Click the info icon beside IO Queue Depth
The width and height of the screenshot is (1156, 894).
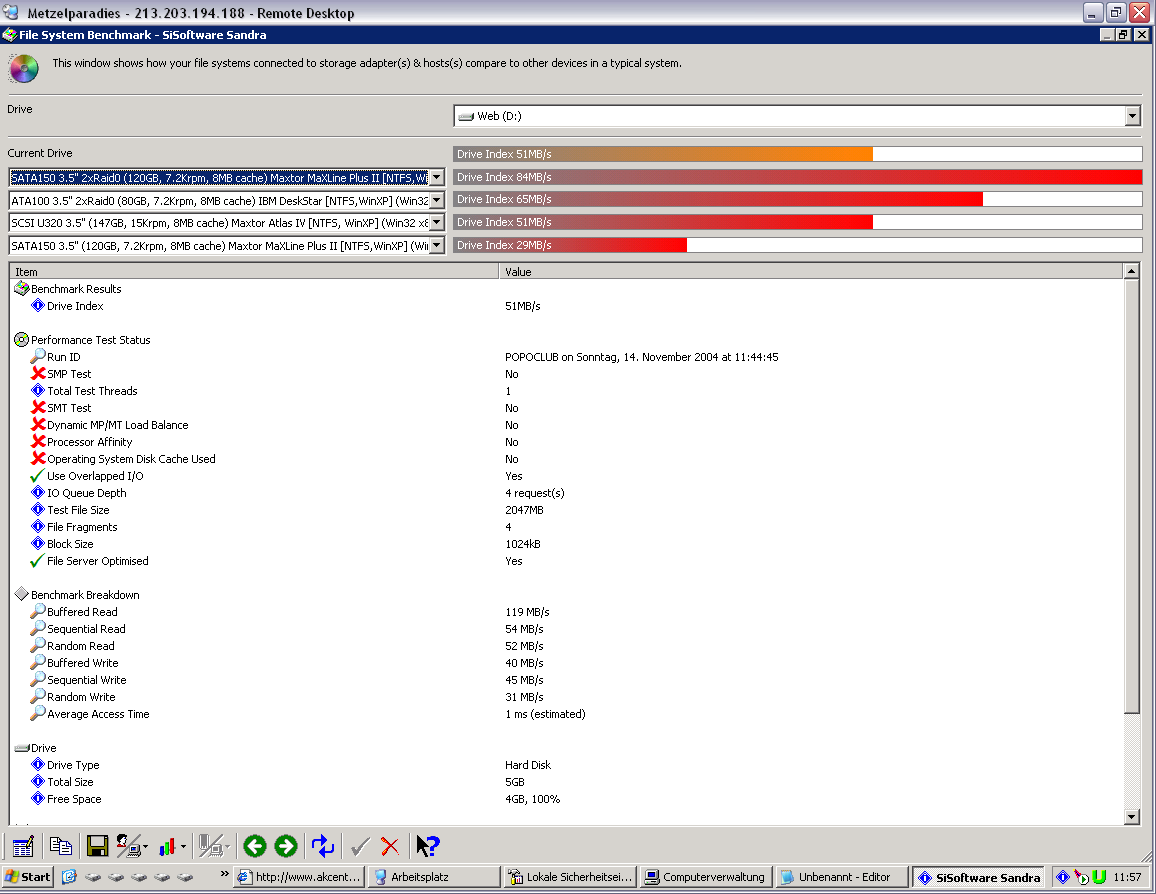pos(38,492)
